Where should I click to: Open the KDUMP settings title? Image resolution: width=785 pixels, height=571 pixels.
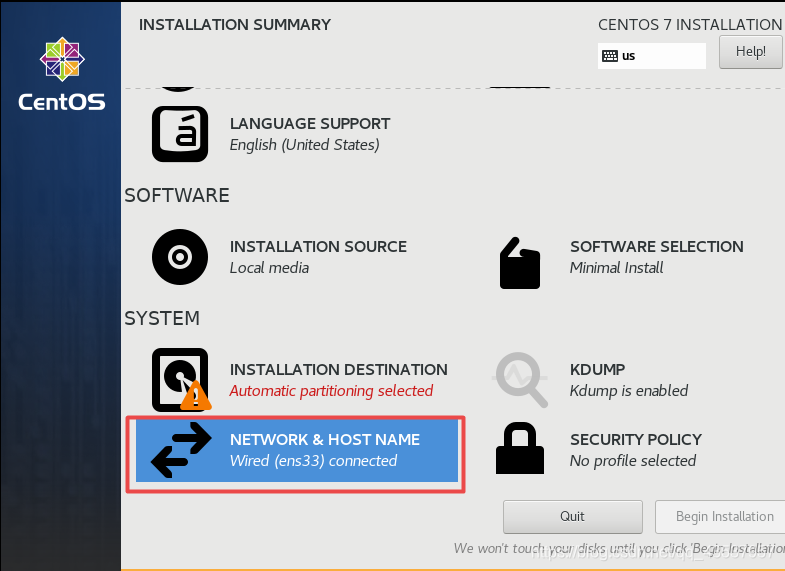click(x=597, y=369)
